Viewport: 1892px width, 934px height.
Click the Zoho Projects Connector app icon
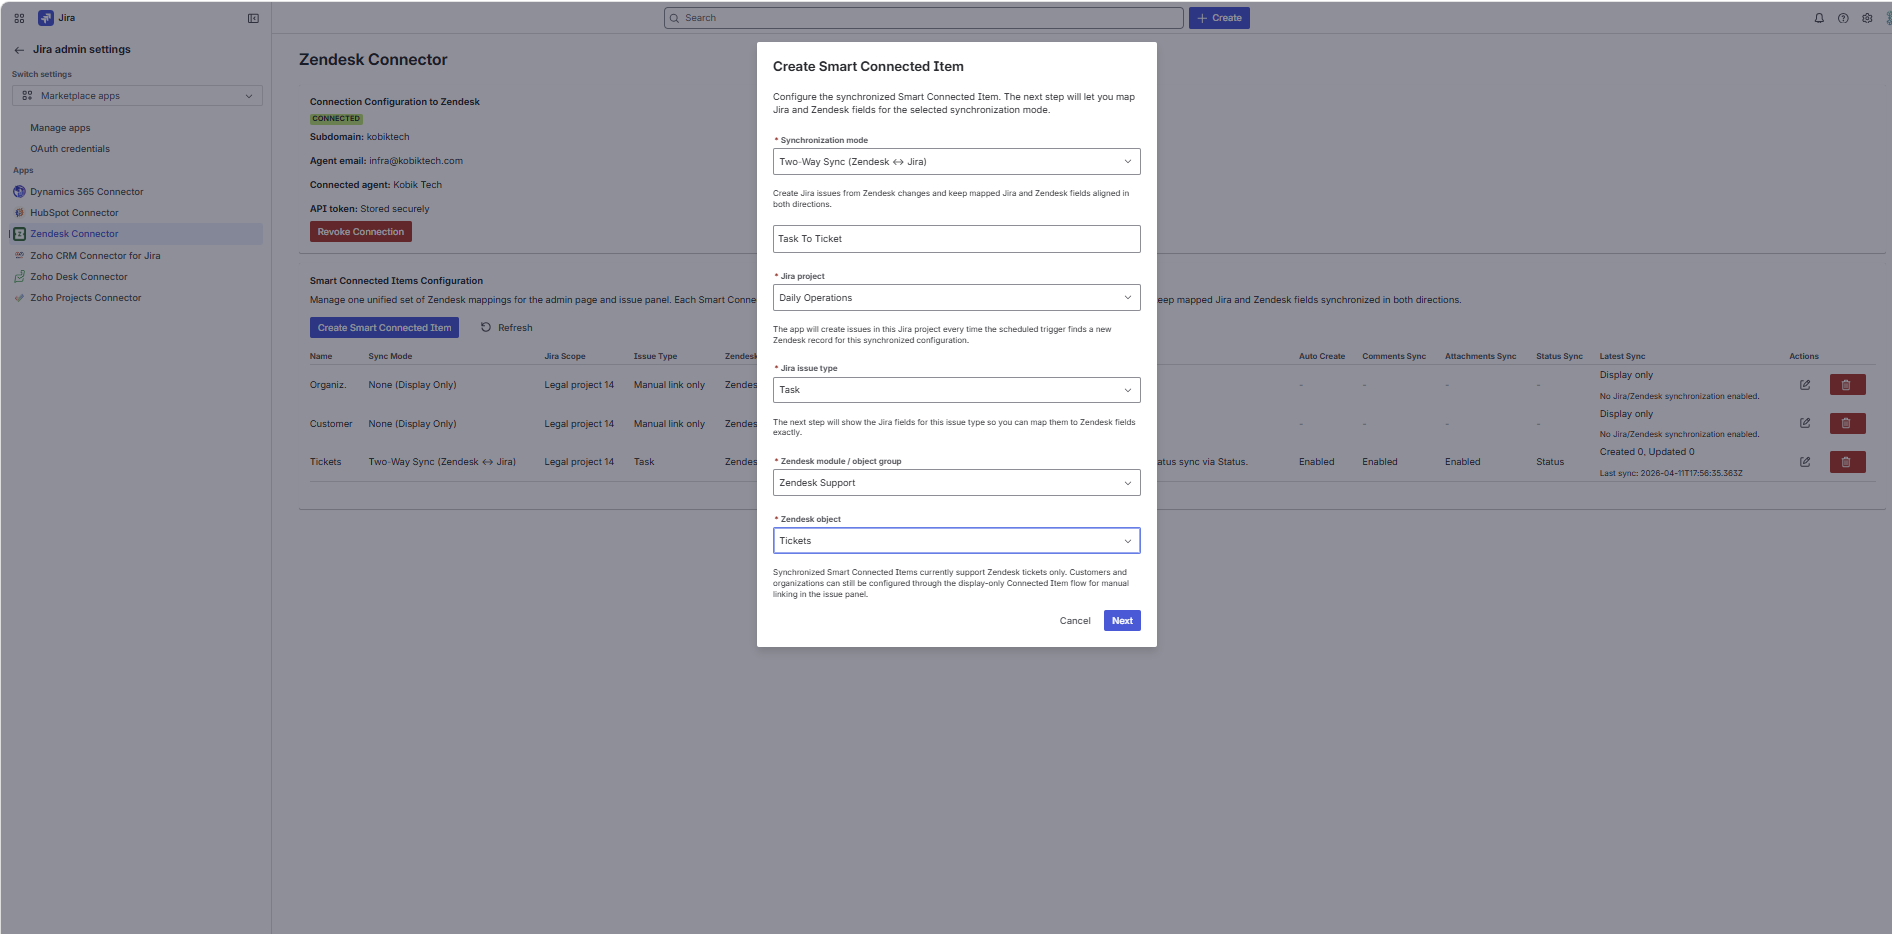[x=19, y=298]
